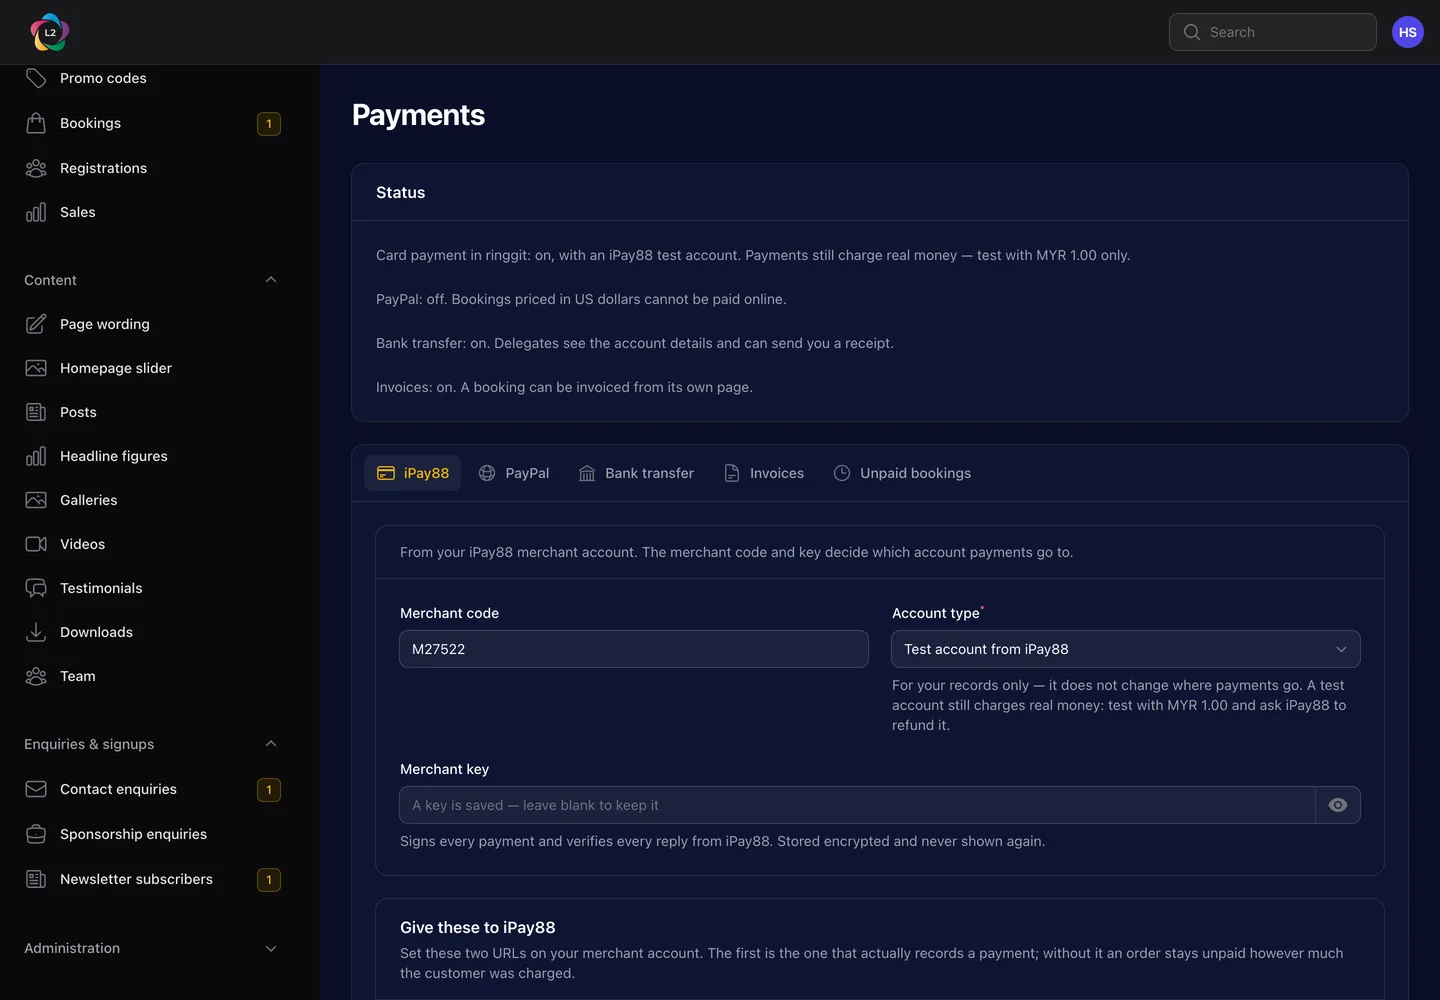Screen dimensions: 1440x1000
Task: Open the HS user avatar menu
Action: (1407, 32)
